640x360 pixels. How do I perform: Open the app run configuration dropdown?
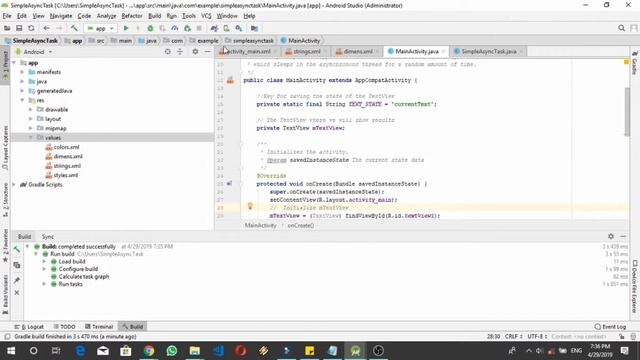pos(100,28)
